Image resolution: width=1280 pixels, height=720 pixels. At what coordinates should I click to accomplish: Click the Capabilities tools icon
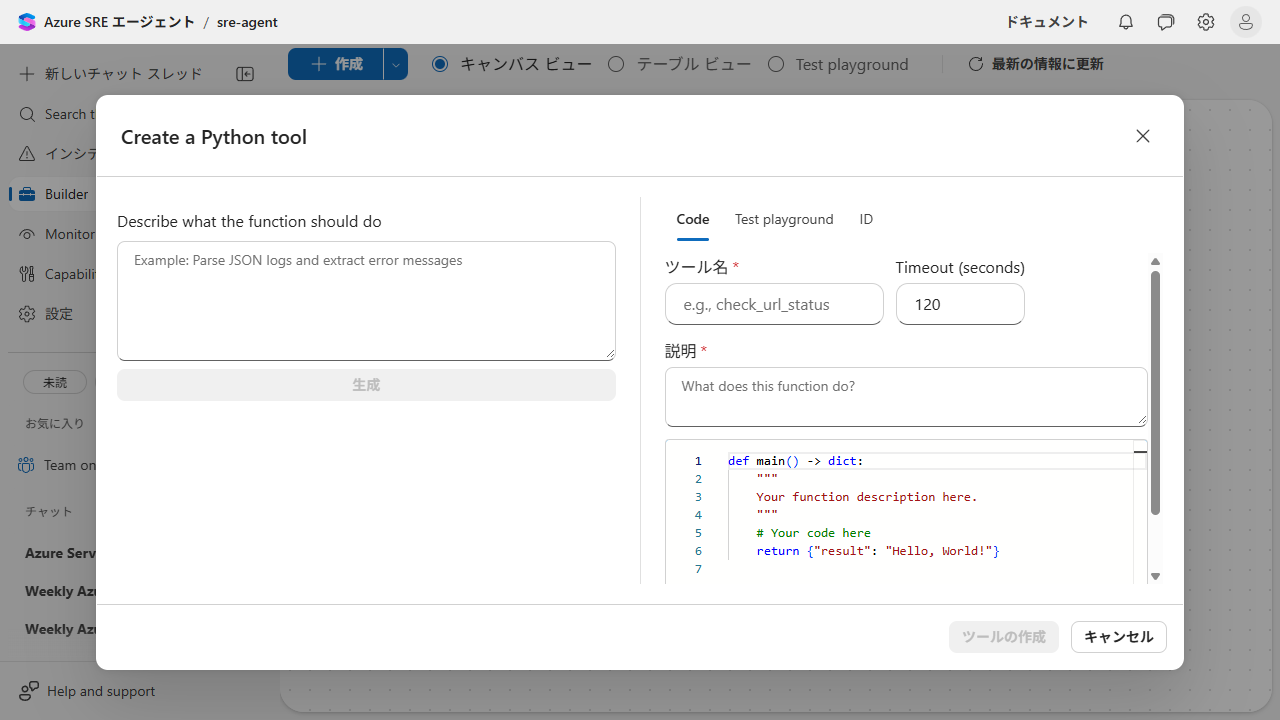point(27,274)
